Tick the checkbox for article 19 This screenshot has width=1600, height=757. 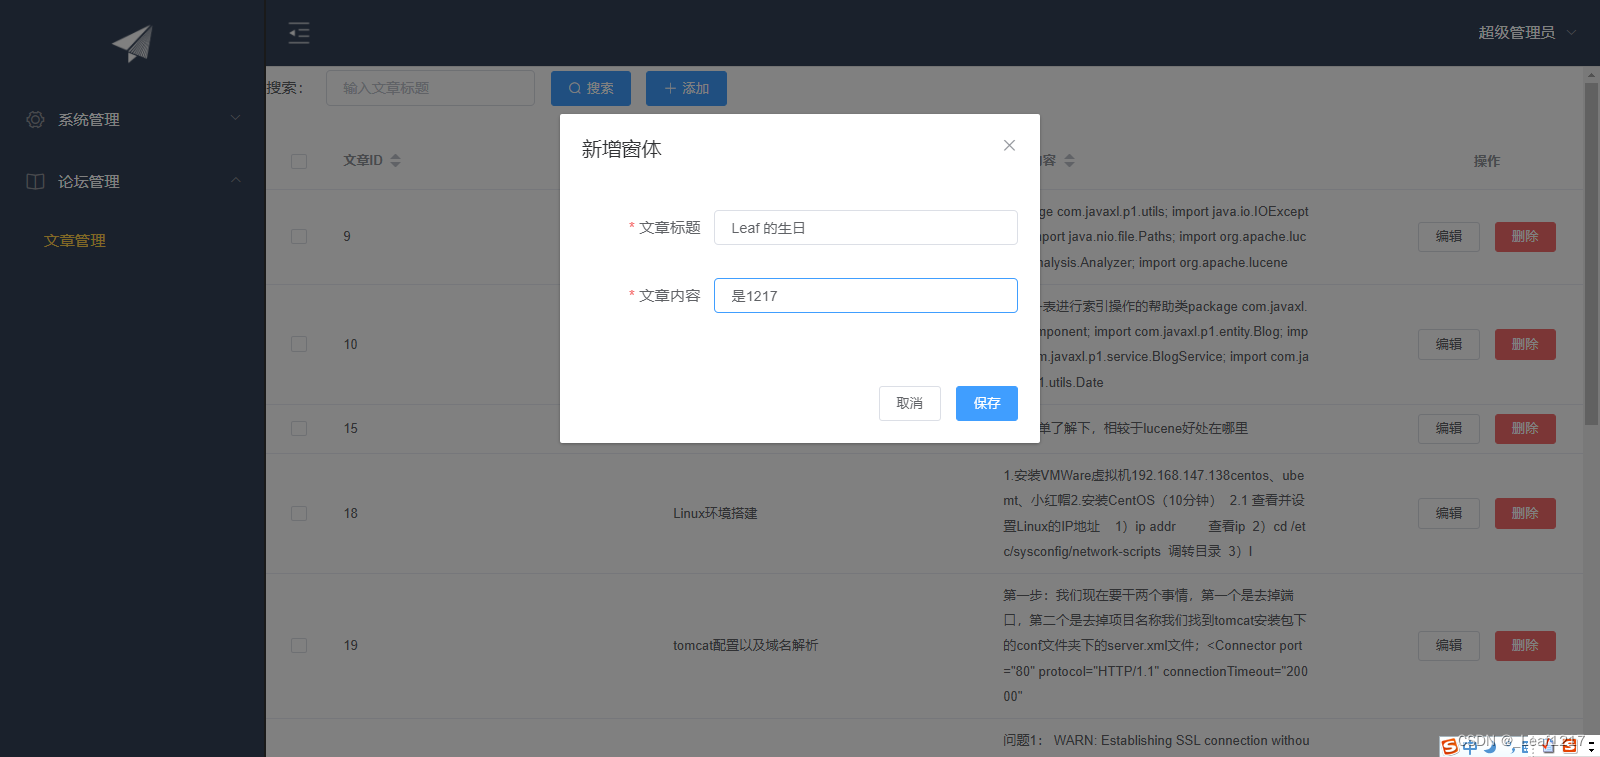299,645
